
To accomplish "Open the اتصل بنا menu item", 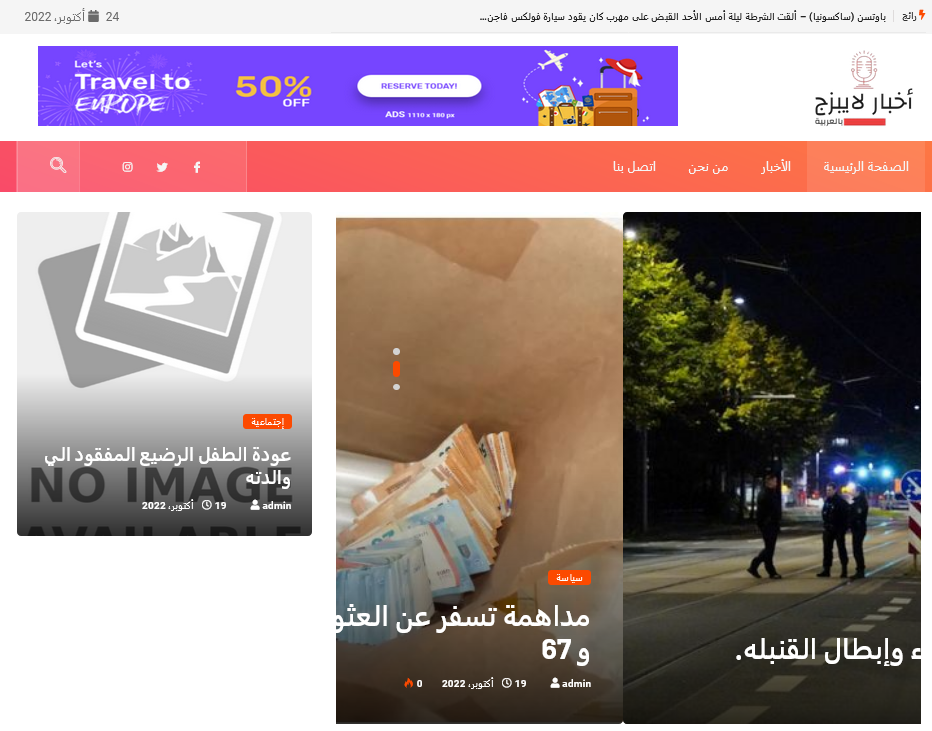I will (634, 166).
